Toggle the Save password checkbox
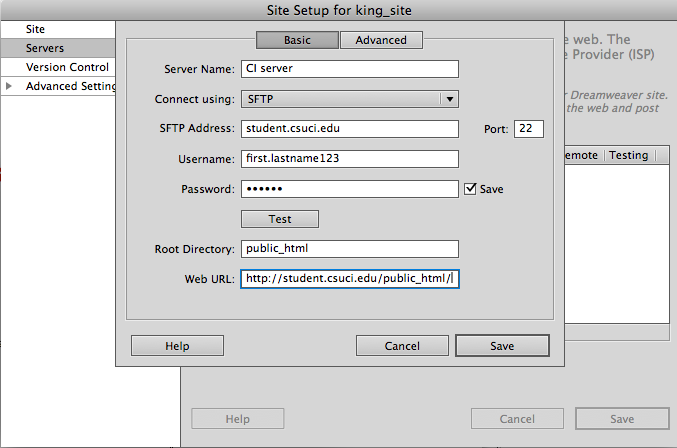The image size is (677, 448). click(471, 189)
